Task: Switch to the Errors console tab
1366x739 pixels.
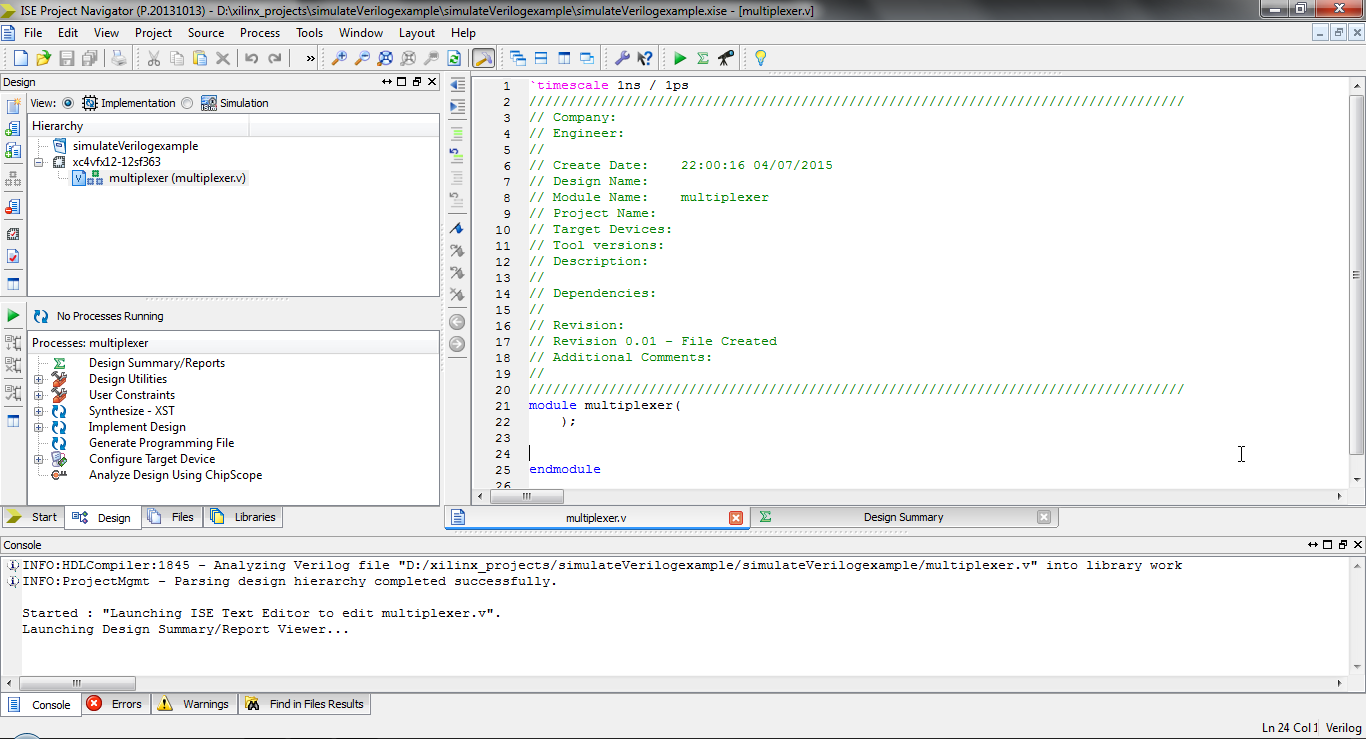Action: click(x=116, y=704)
